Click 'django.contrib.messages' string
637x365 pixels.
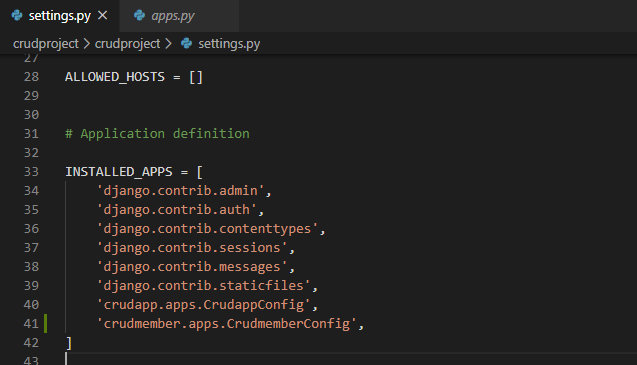pyautogui.click(x=192, y=267)
